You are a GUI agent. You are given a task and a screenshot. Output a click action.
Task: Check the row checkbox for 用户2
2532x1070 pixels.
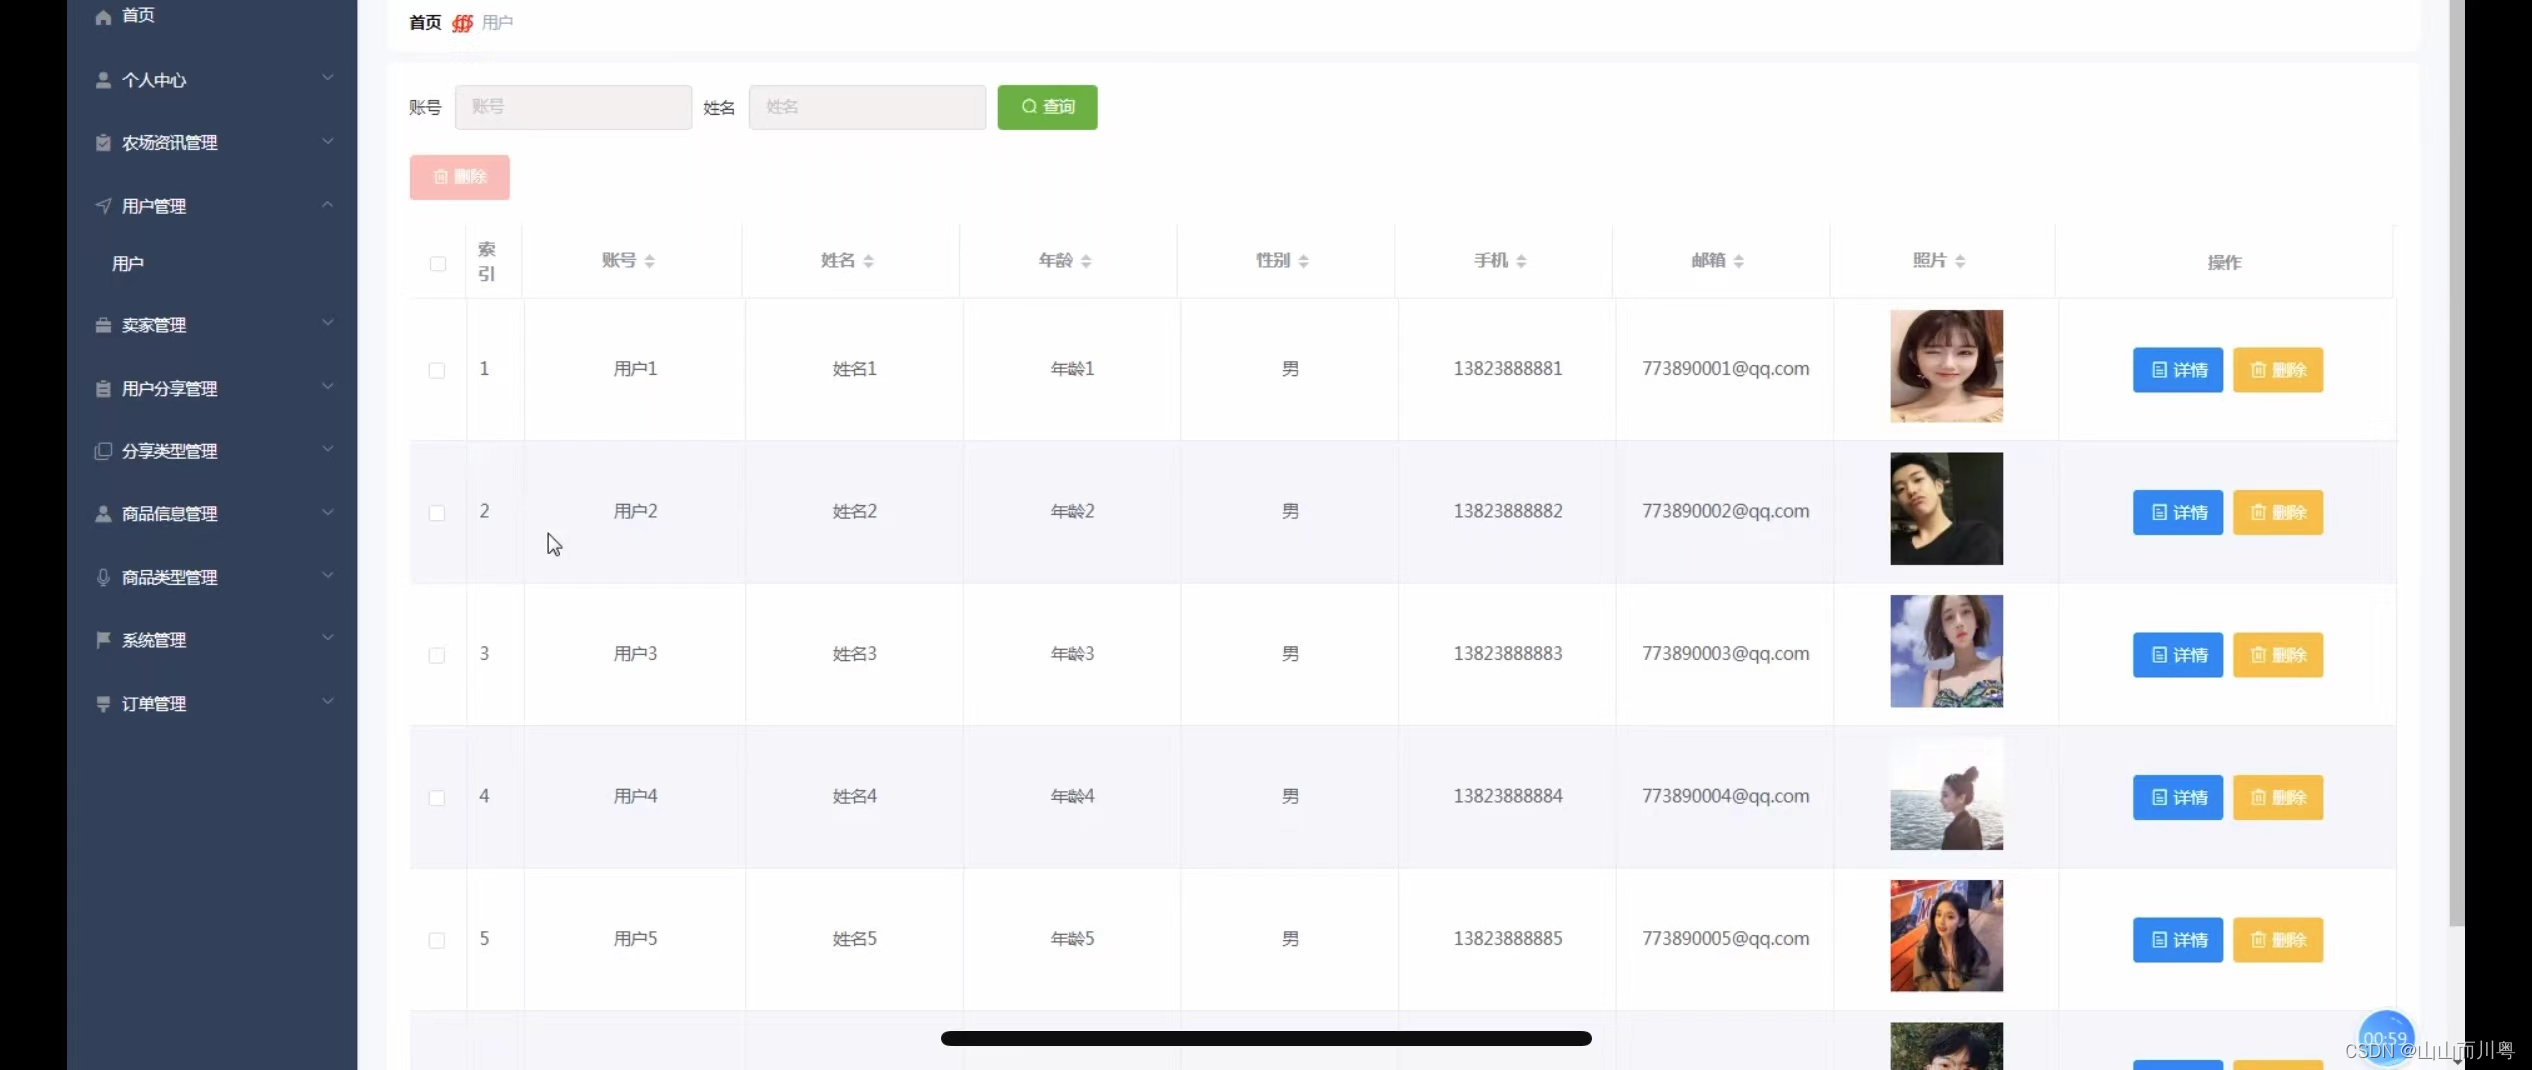[437, 513]
